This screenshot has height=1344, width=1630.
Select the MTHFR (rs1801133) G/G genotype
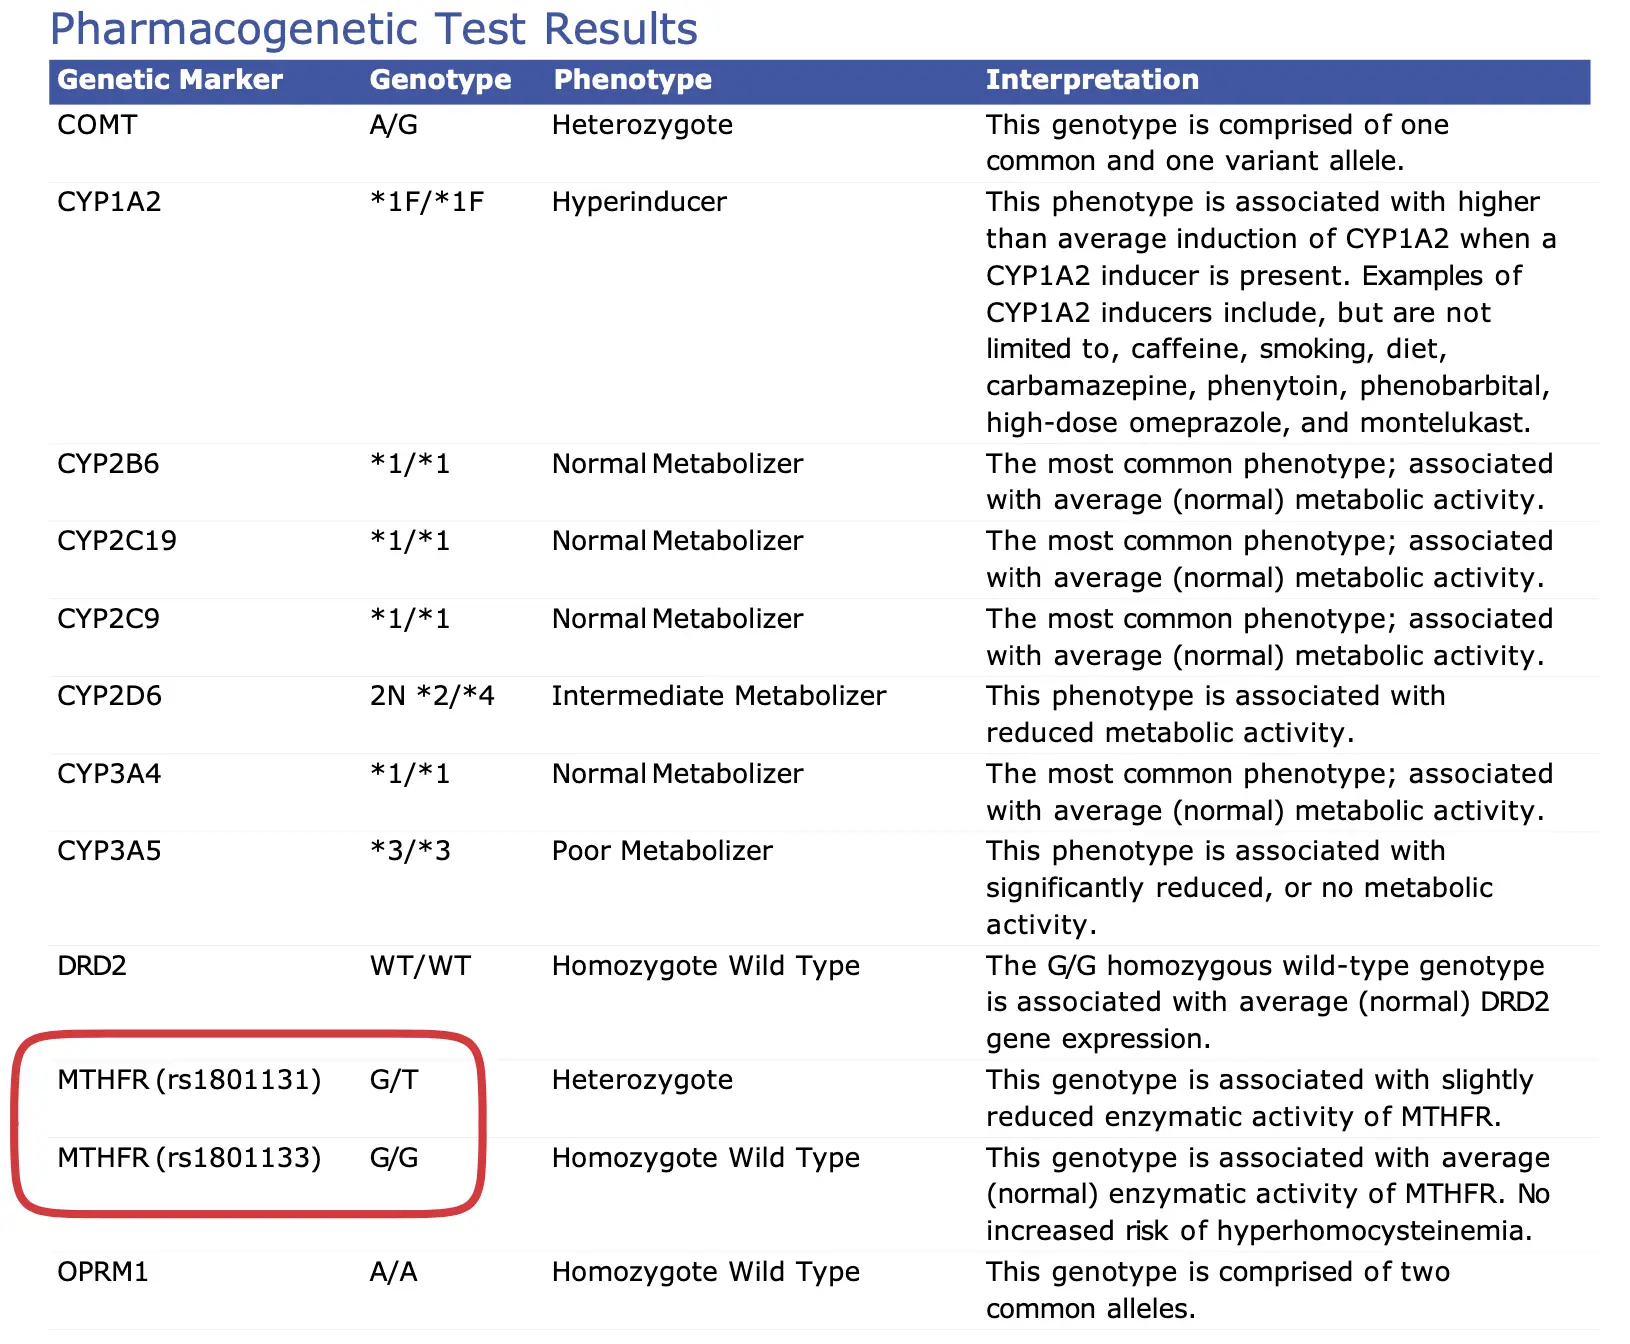(394, 1158)
